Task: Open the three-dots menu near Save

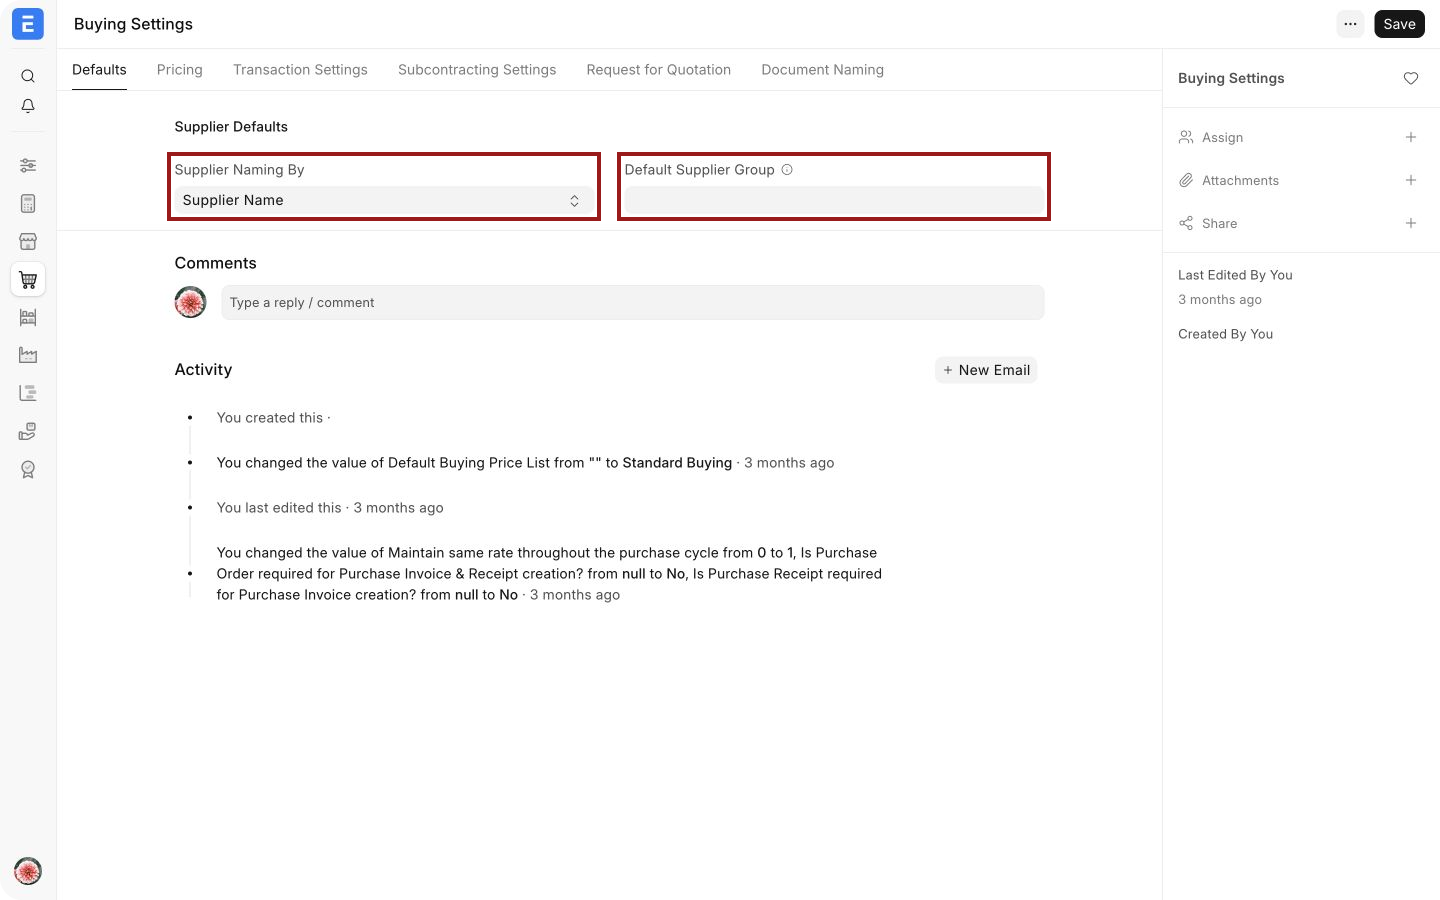Action: click(1351, 24)
